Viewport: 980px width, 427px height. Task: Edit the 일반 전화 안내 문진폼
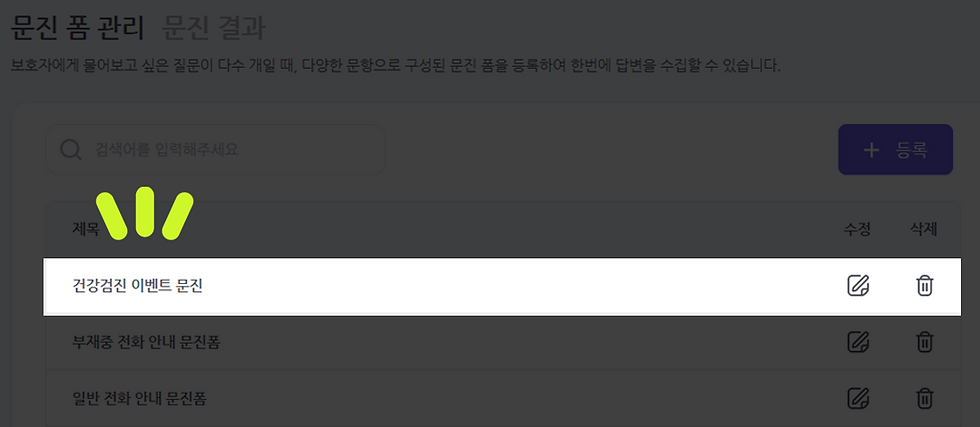[858, 398]
